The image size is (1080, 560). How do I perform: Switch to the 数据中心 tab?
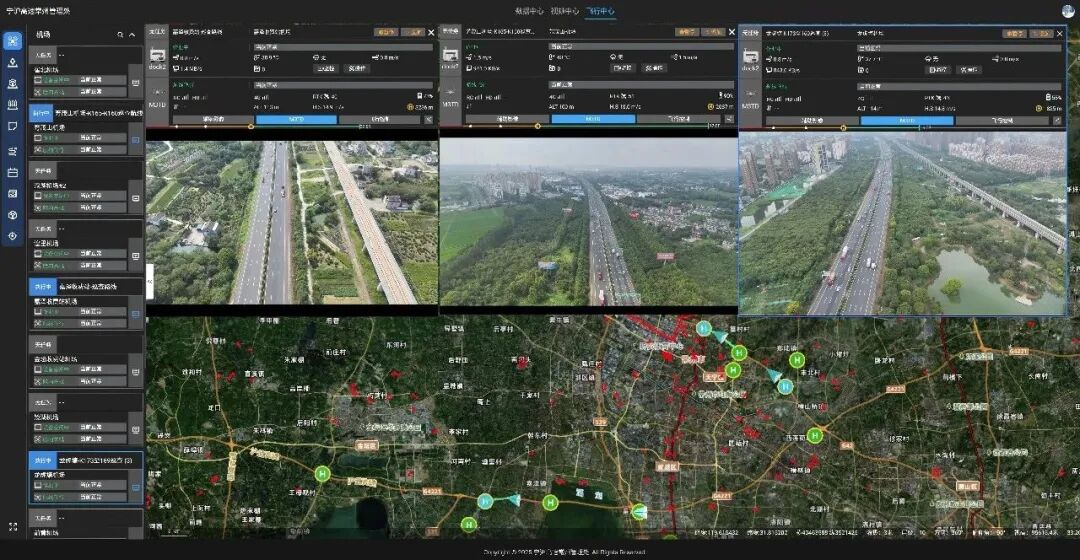pyautogui.click(x=529, y=11)
